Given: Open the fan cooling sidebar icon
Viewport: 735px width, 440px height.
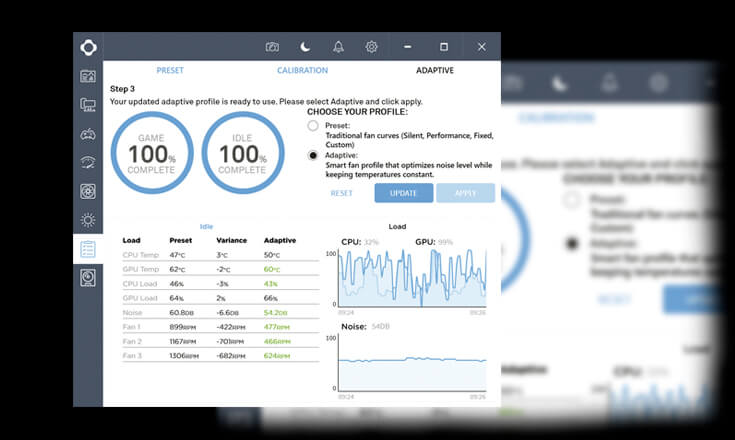Looking at the screenshot, I should 88,191.
